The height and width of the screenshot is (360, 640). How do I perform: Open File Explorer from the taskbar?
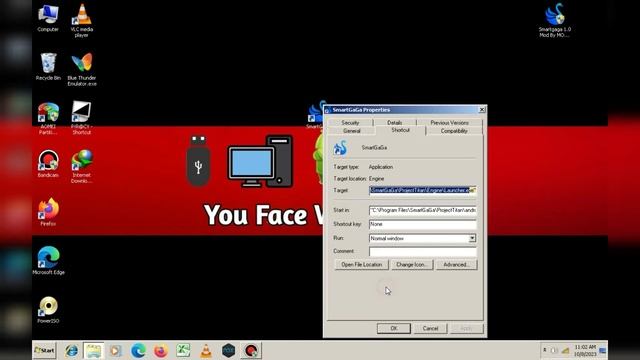point(93,351)
